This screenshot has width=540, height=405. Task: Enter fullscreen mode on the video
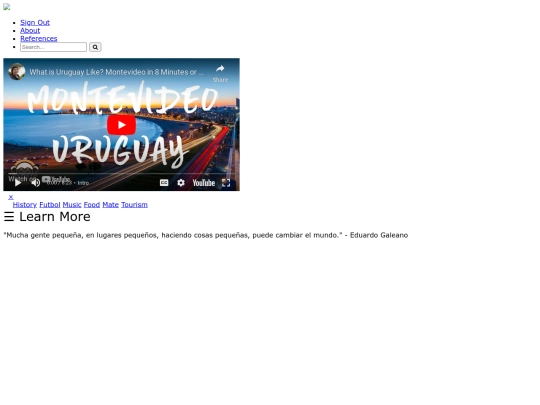pyautogui.click(x=226, y=183)
